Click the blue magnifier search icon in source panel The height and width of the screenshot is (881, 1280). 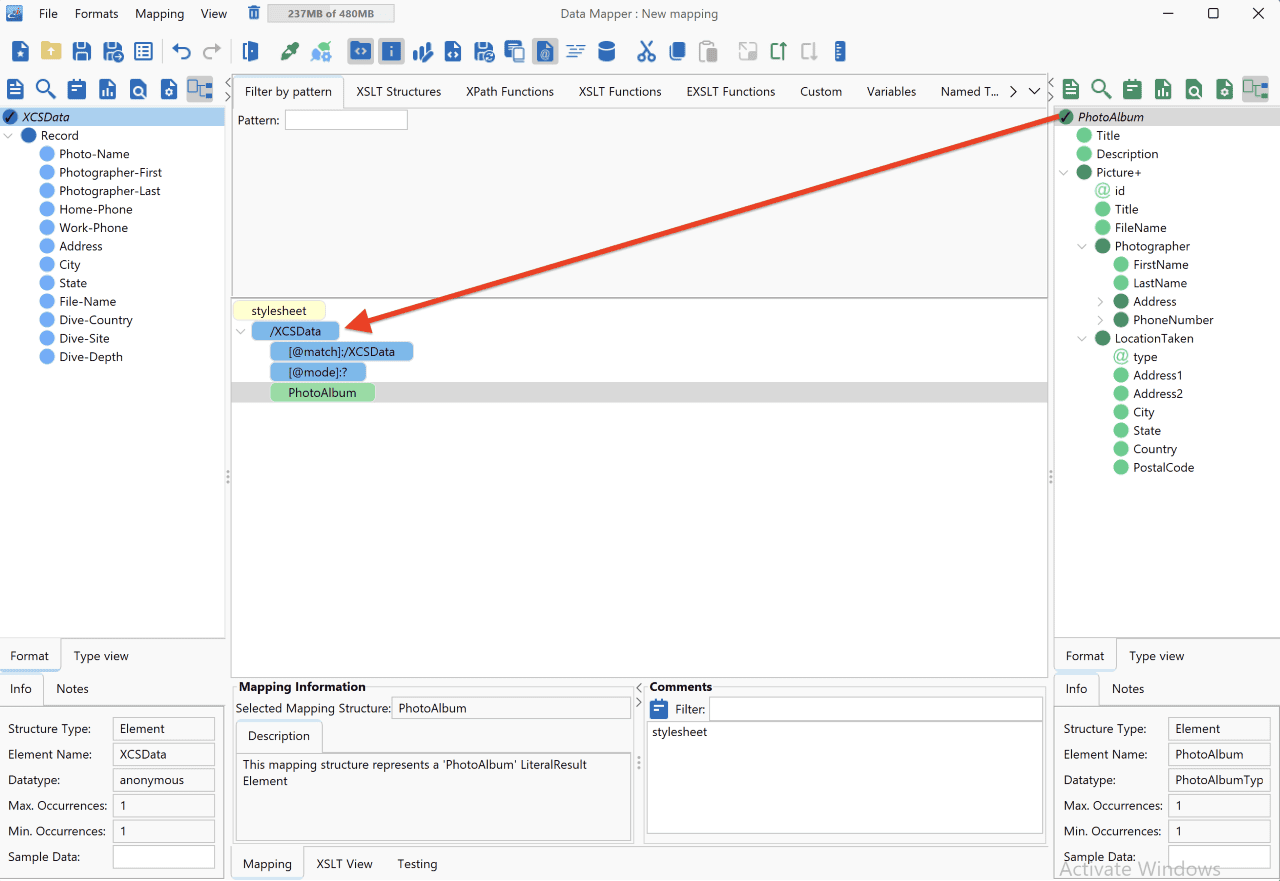(46, 89)
